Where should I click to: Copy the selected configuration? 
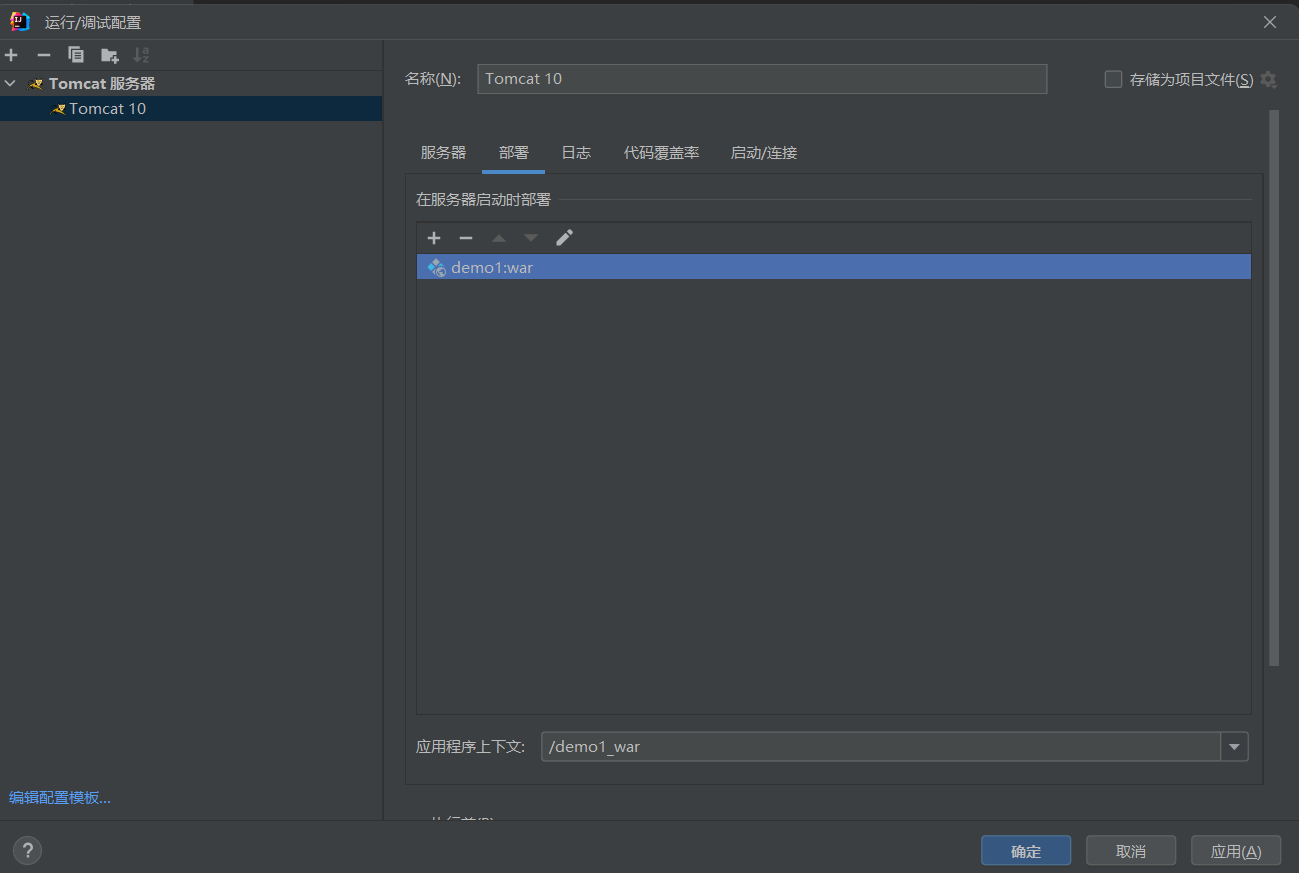point(76,55)
